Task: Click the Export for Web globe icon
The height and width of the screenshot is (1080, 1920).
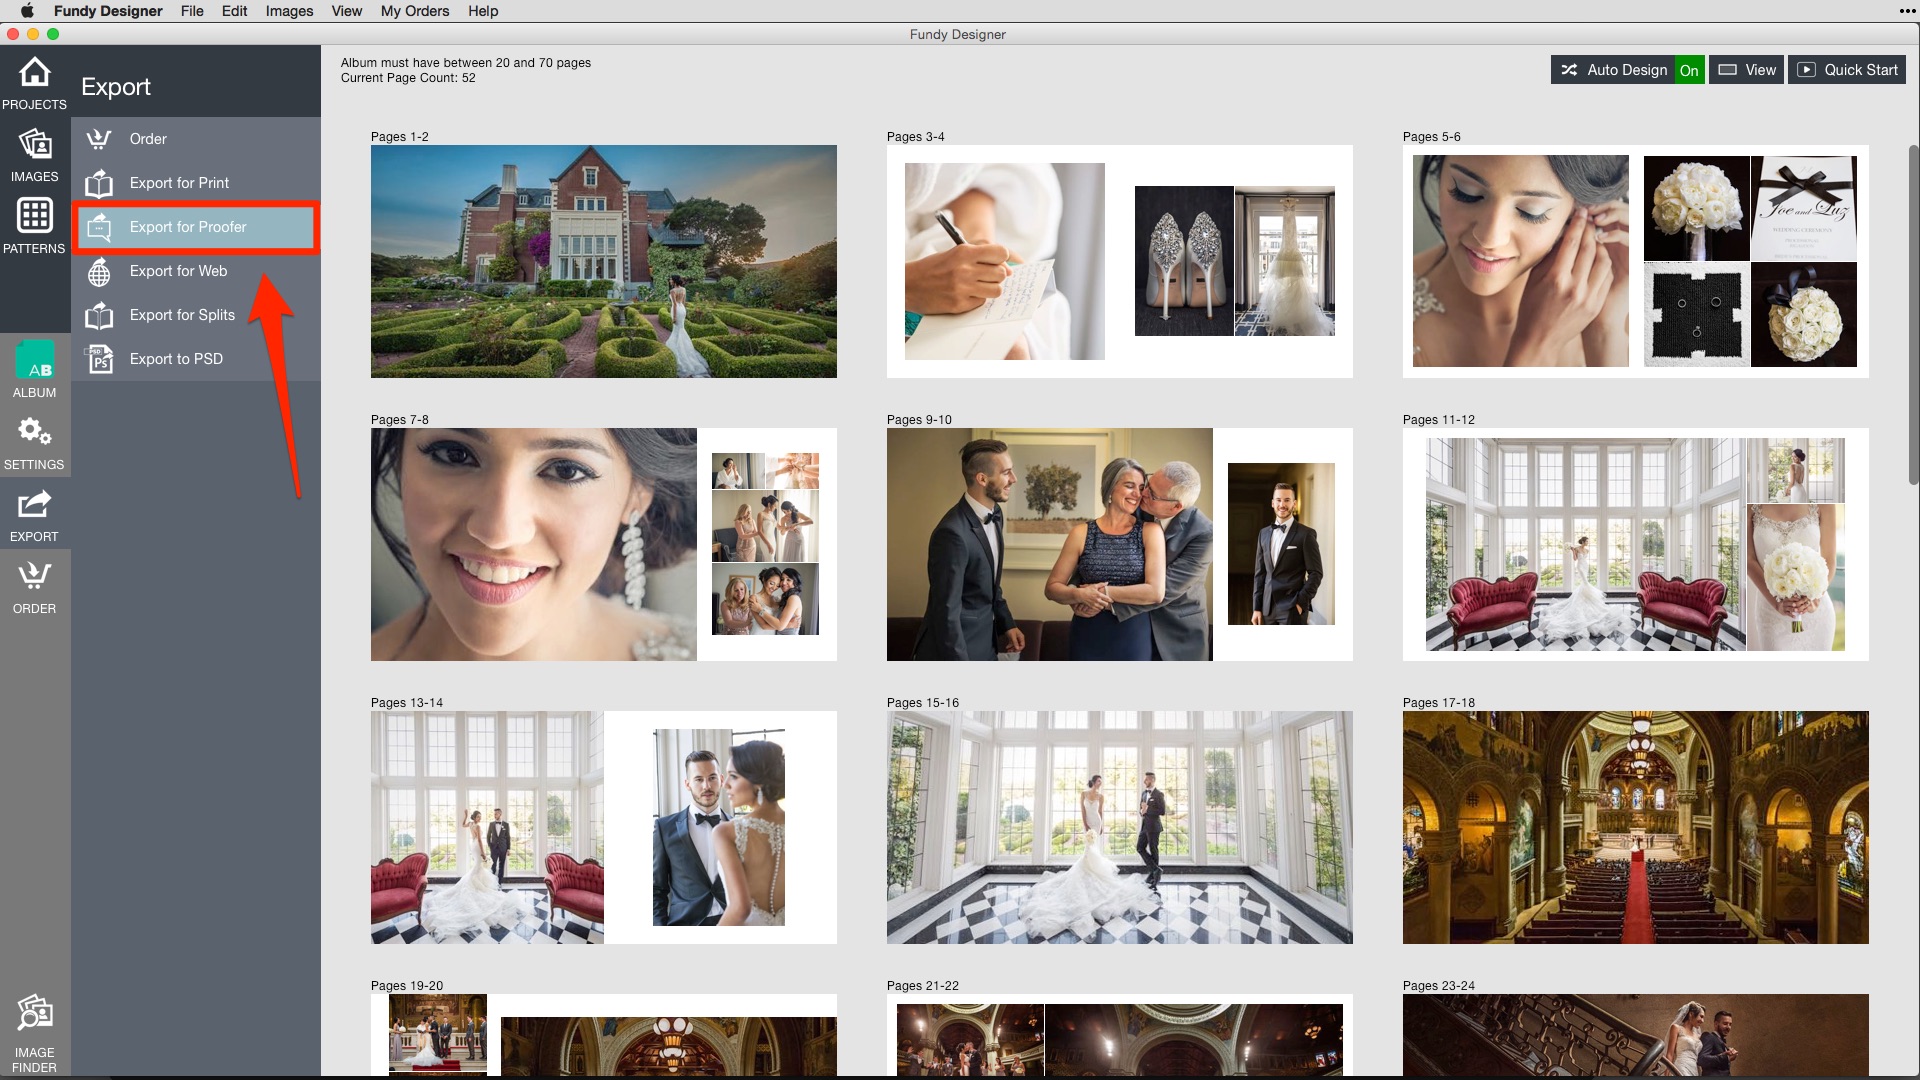Action: tap(98, 271)
